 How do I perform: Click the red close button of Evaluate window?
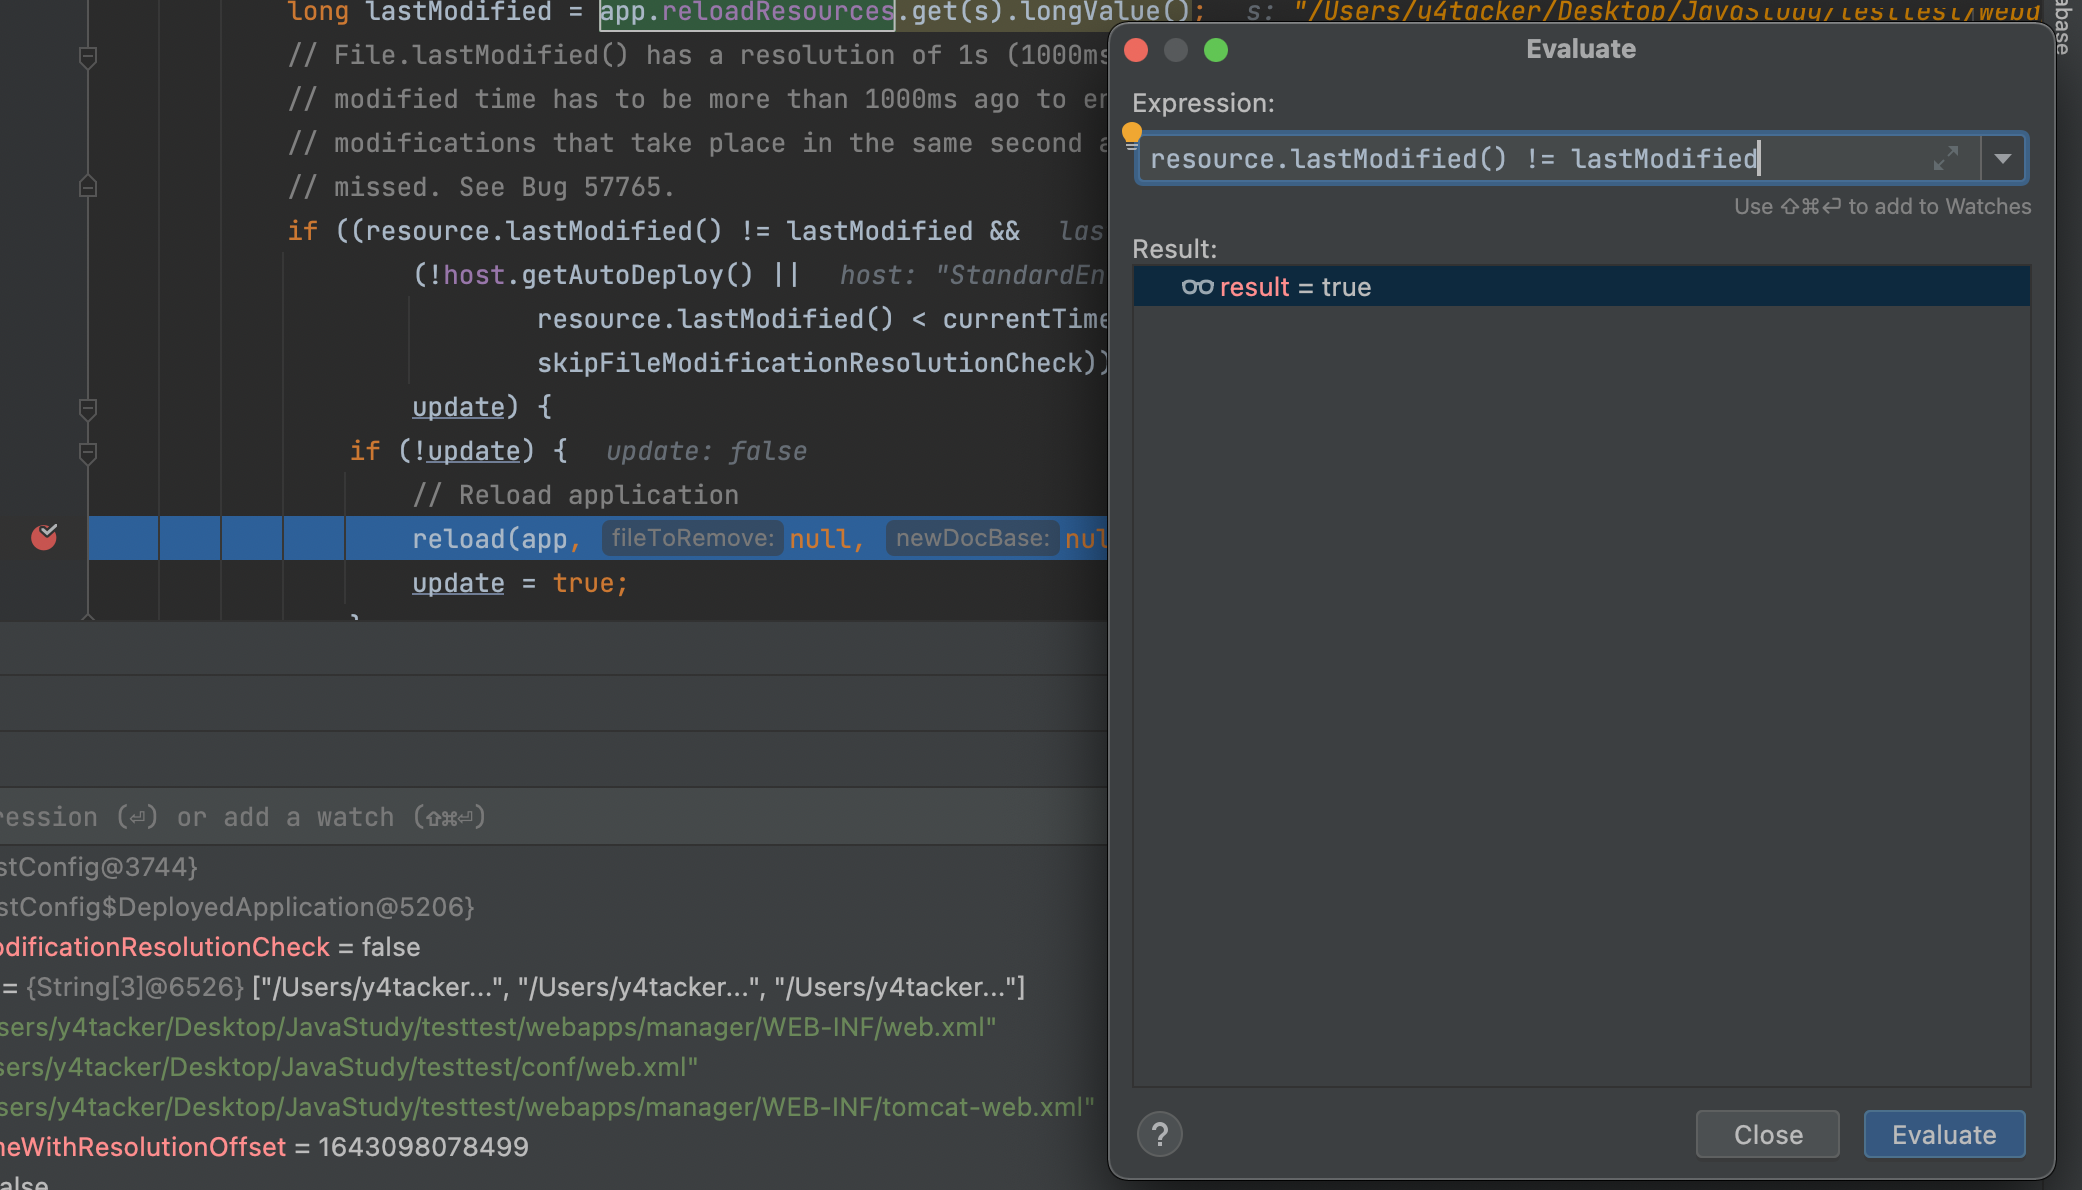[x=1136, y=50]
